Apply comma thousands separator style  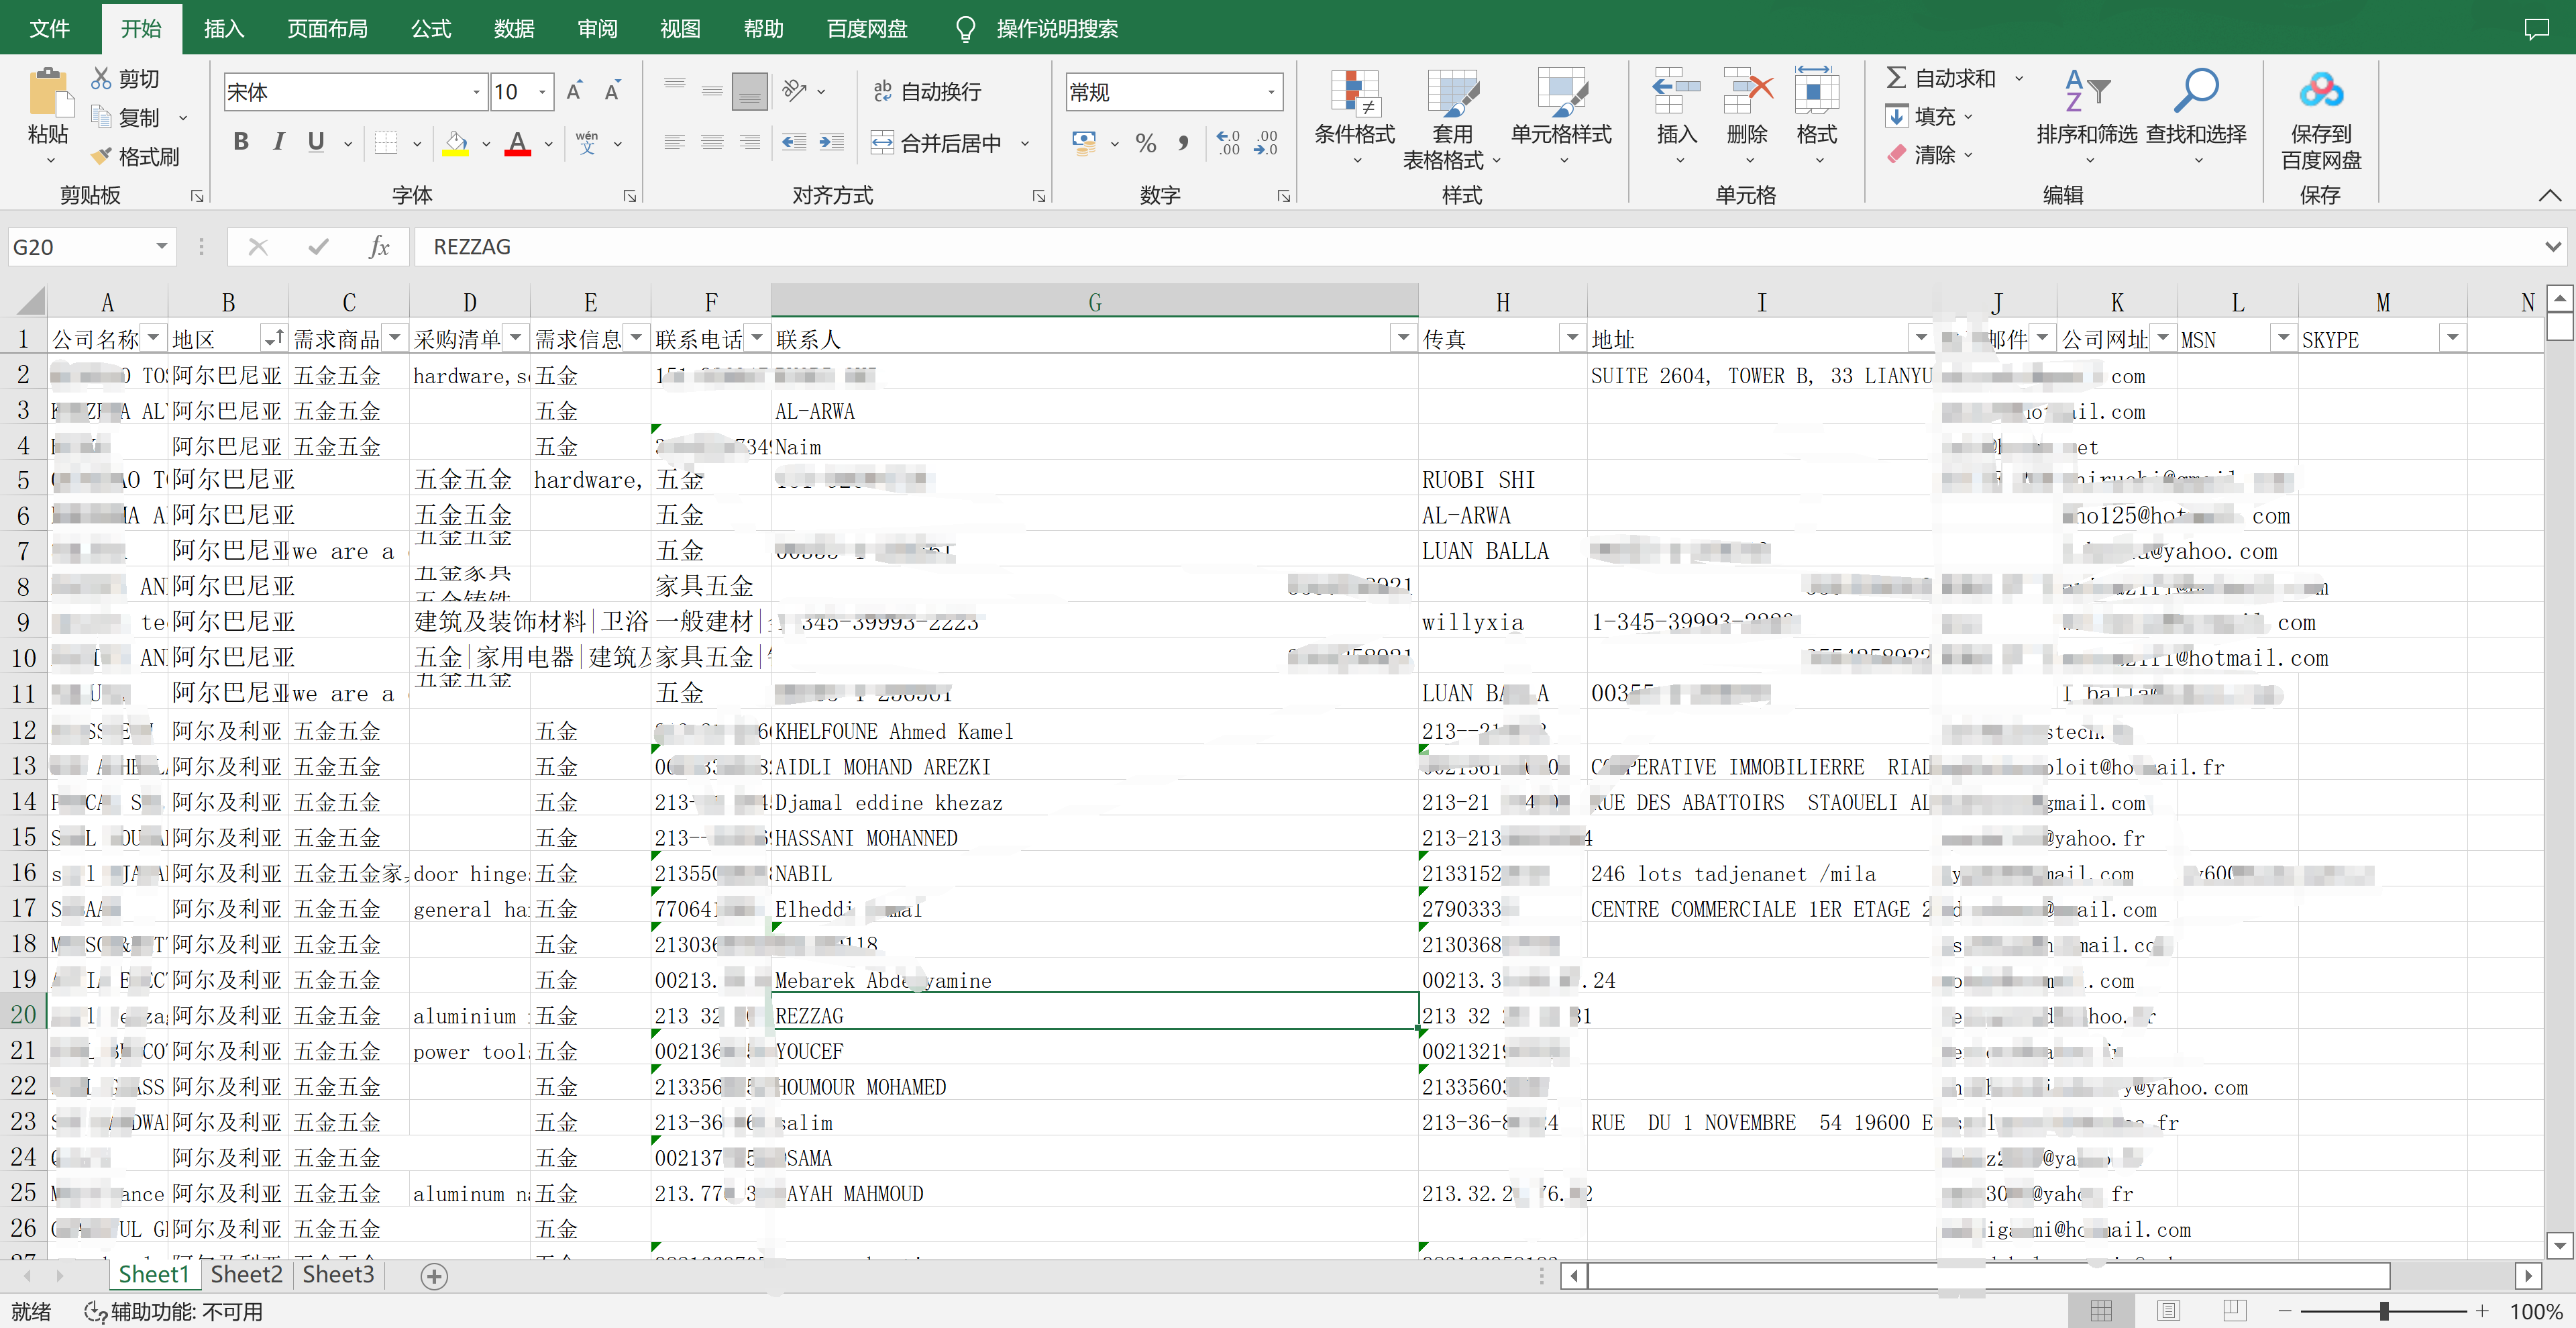pyautogui.click(x=1184, y=143)
